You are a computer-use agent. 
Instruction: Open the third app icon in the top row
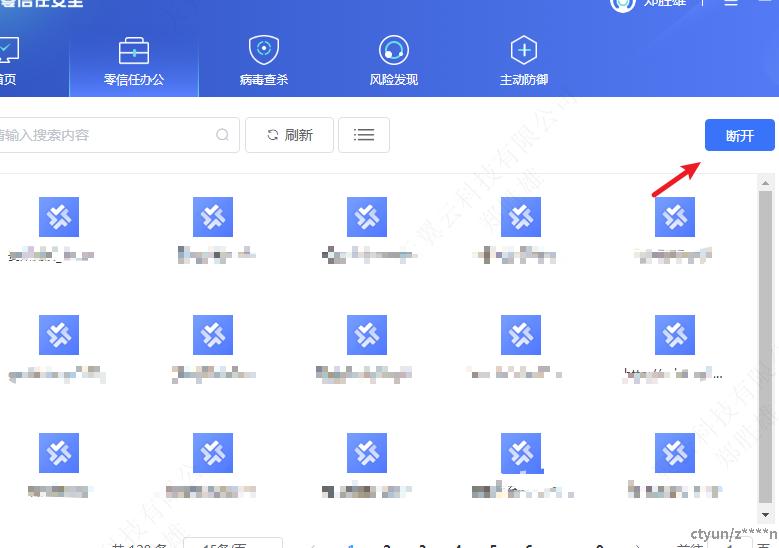click(367, 217)
